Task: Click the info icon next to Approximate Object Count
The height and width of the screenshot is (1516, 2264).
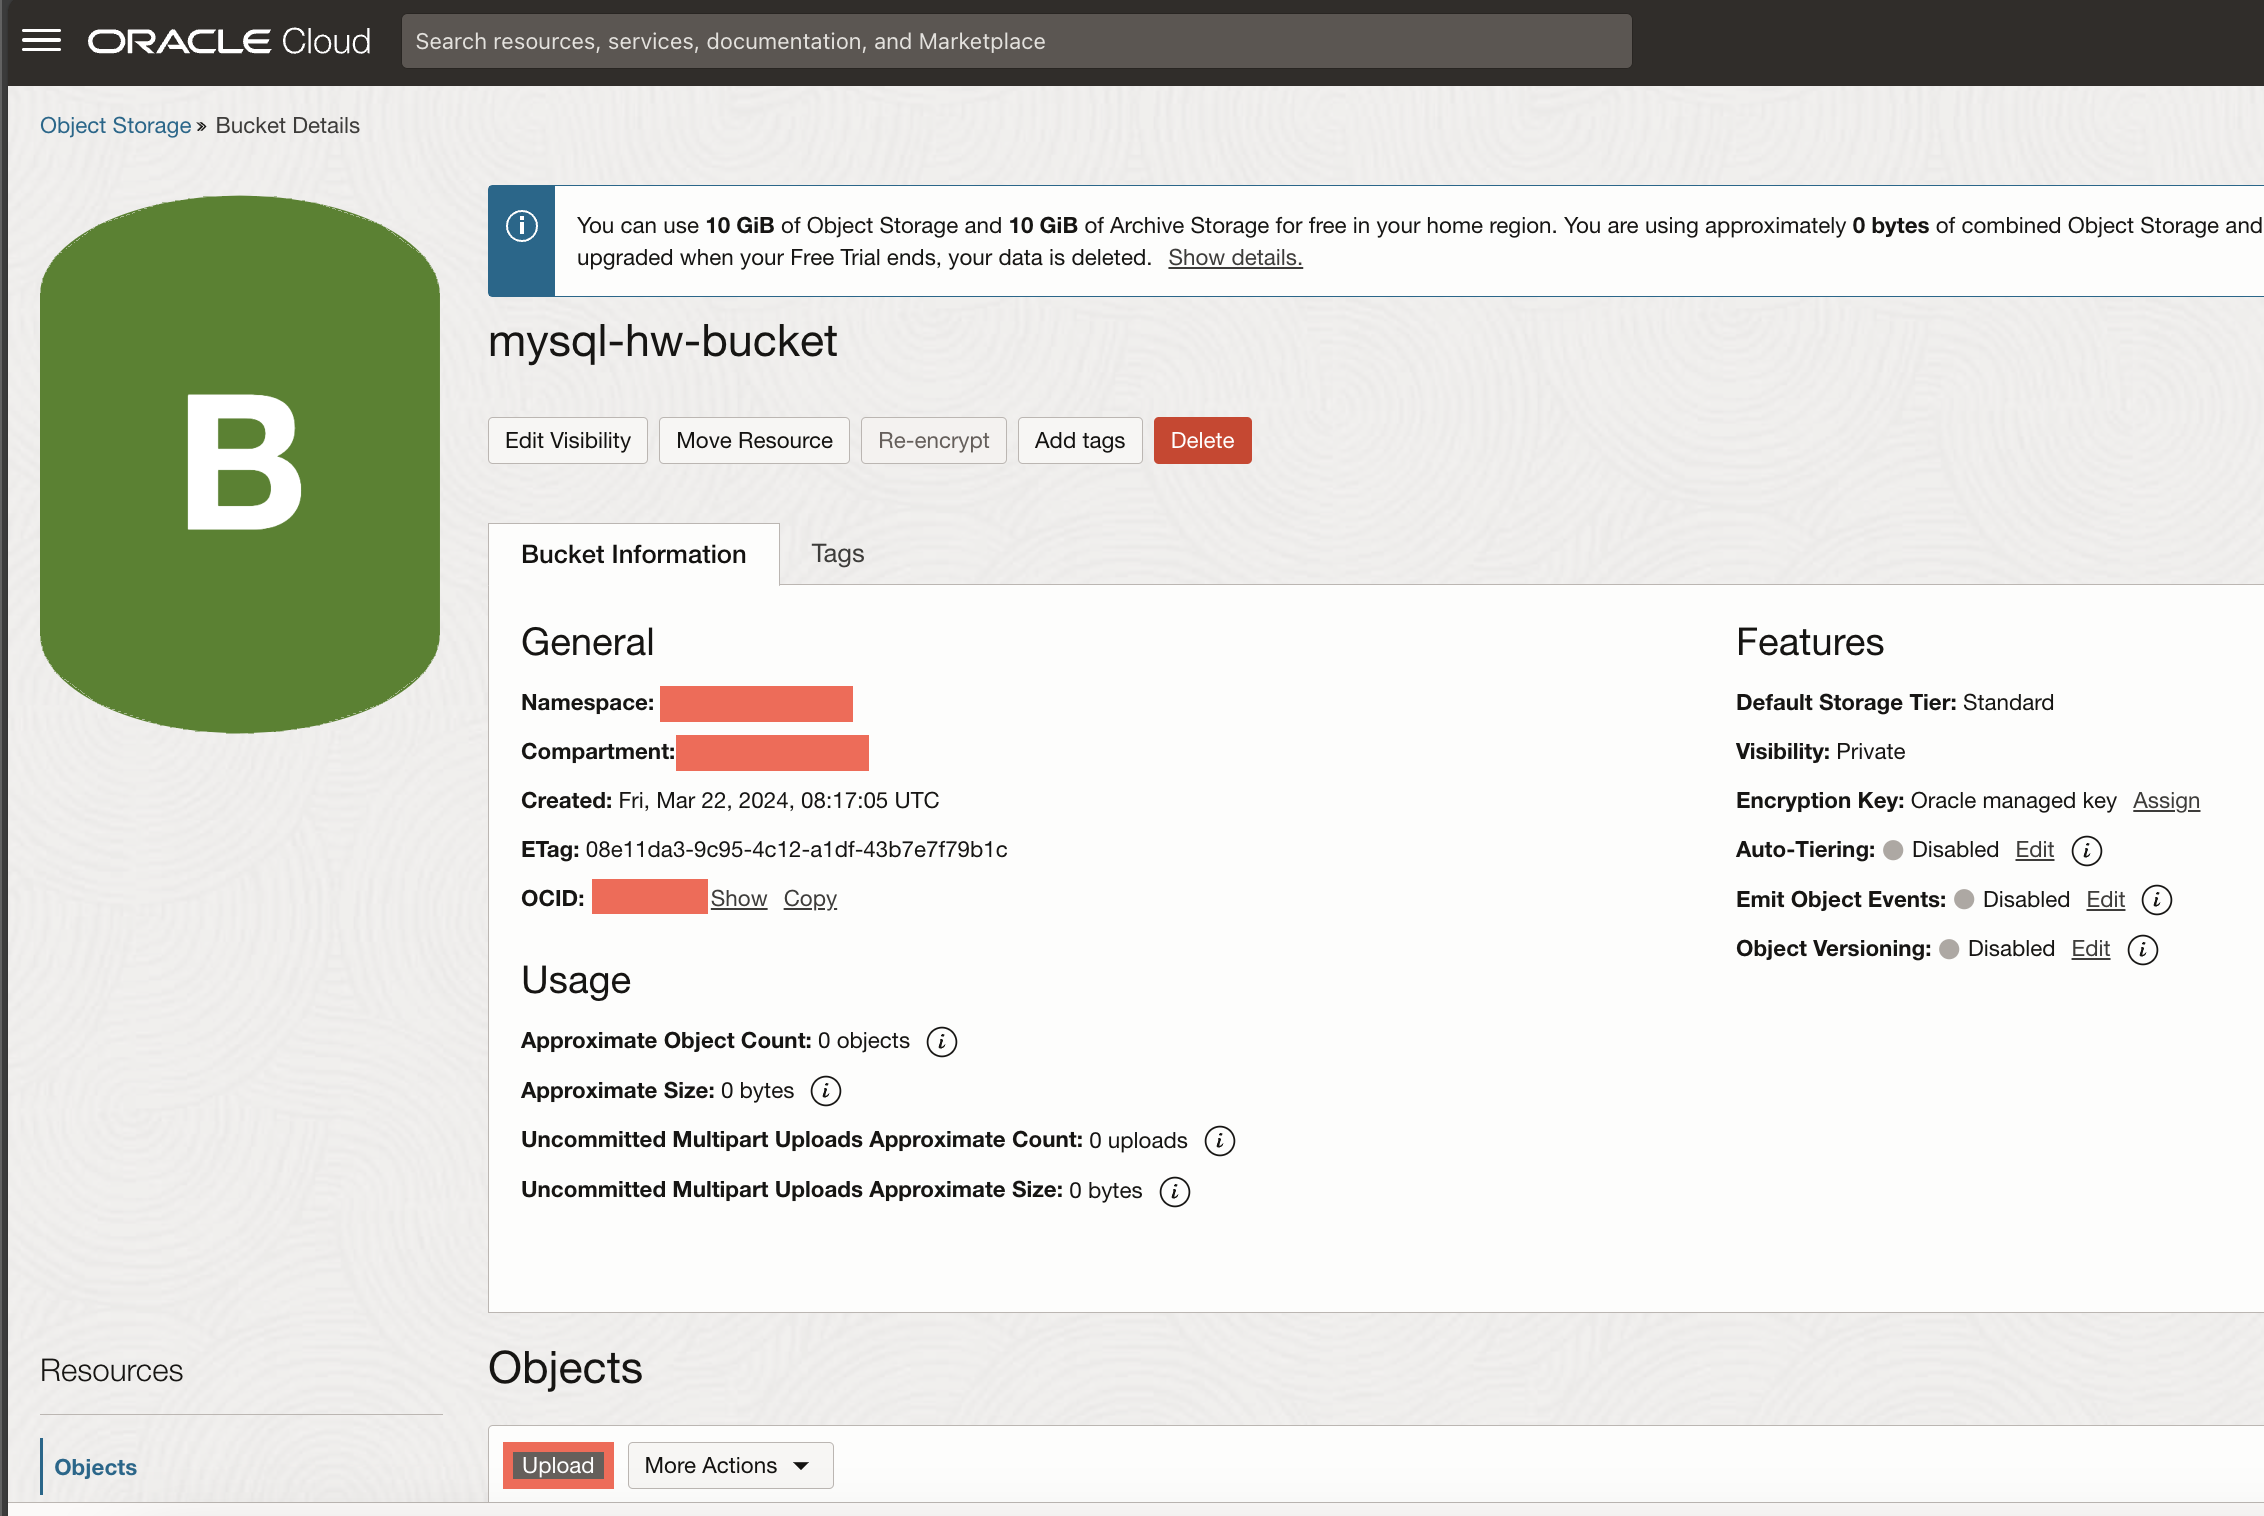Action: [x=942, y=1039]
